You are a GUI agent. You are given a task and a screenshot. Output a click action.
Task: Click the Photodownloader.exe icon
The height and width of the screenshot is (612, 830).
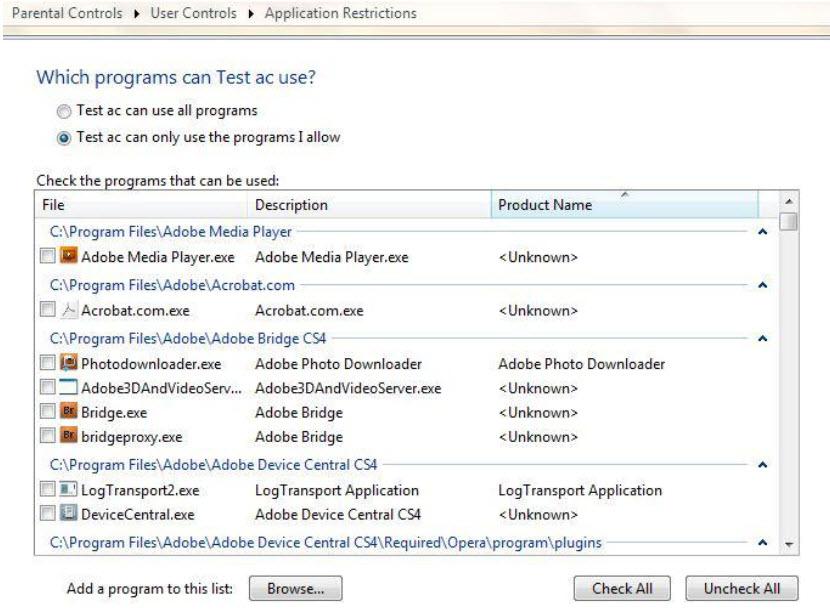coord(68,363)
